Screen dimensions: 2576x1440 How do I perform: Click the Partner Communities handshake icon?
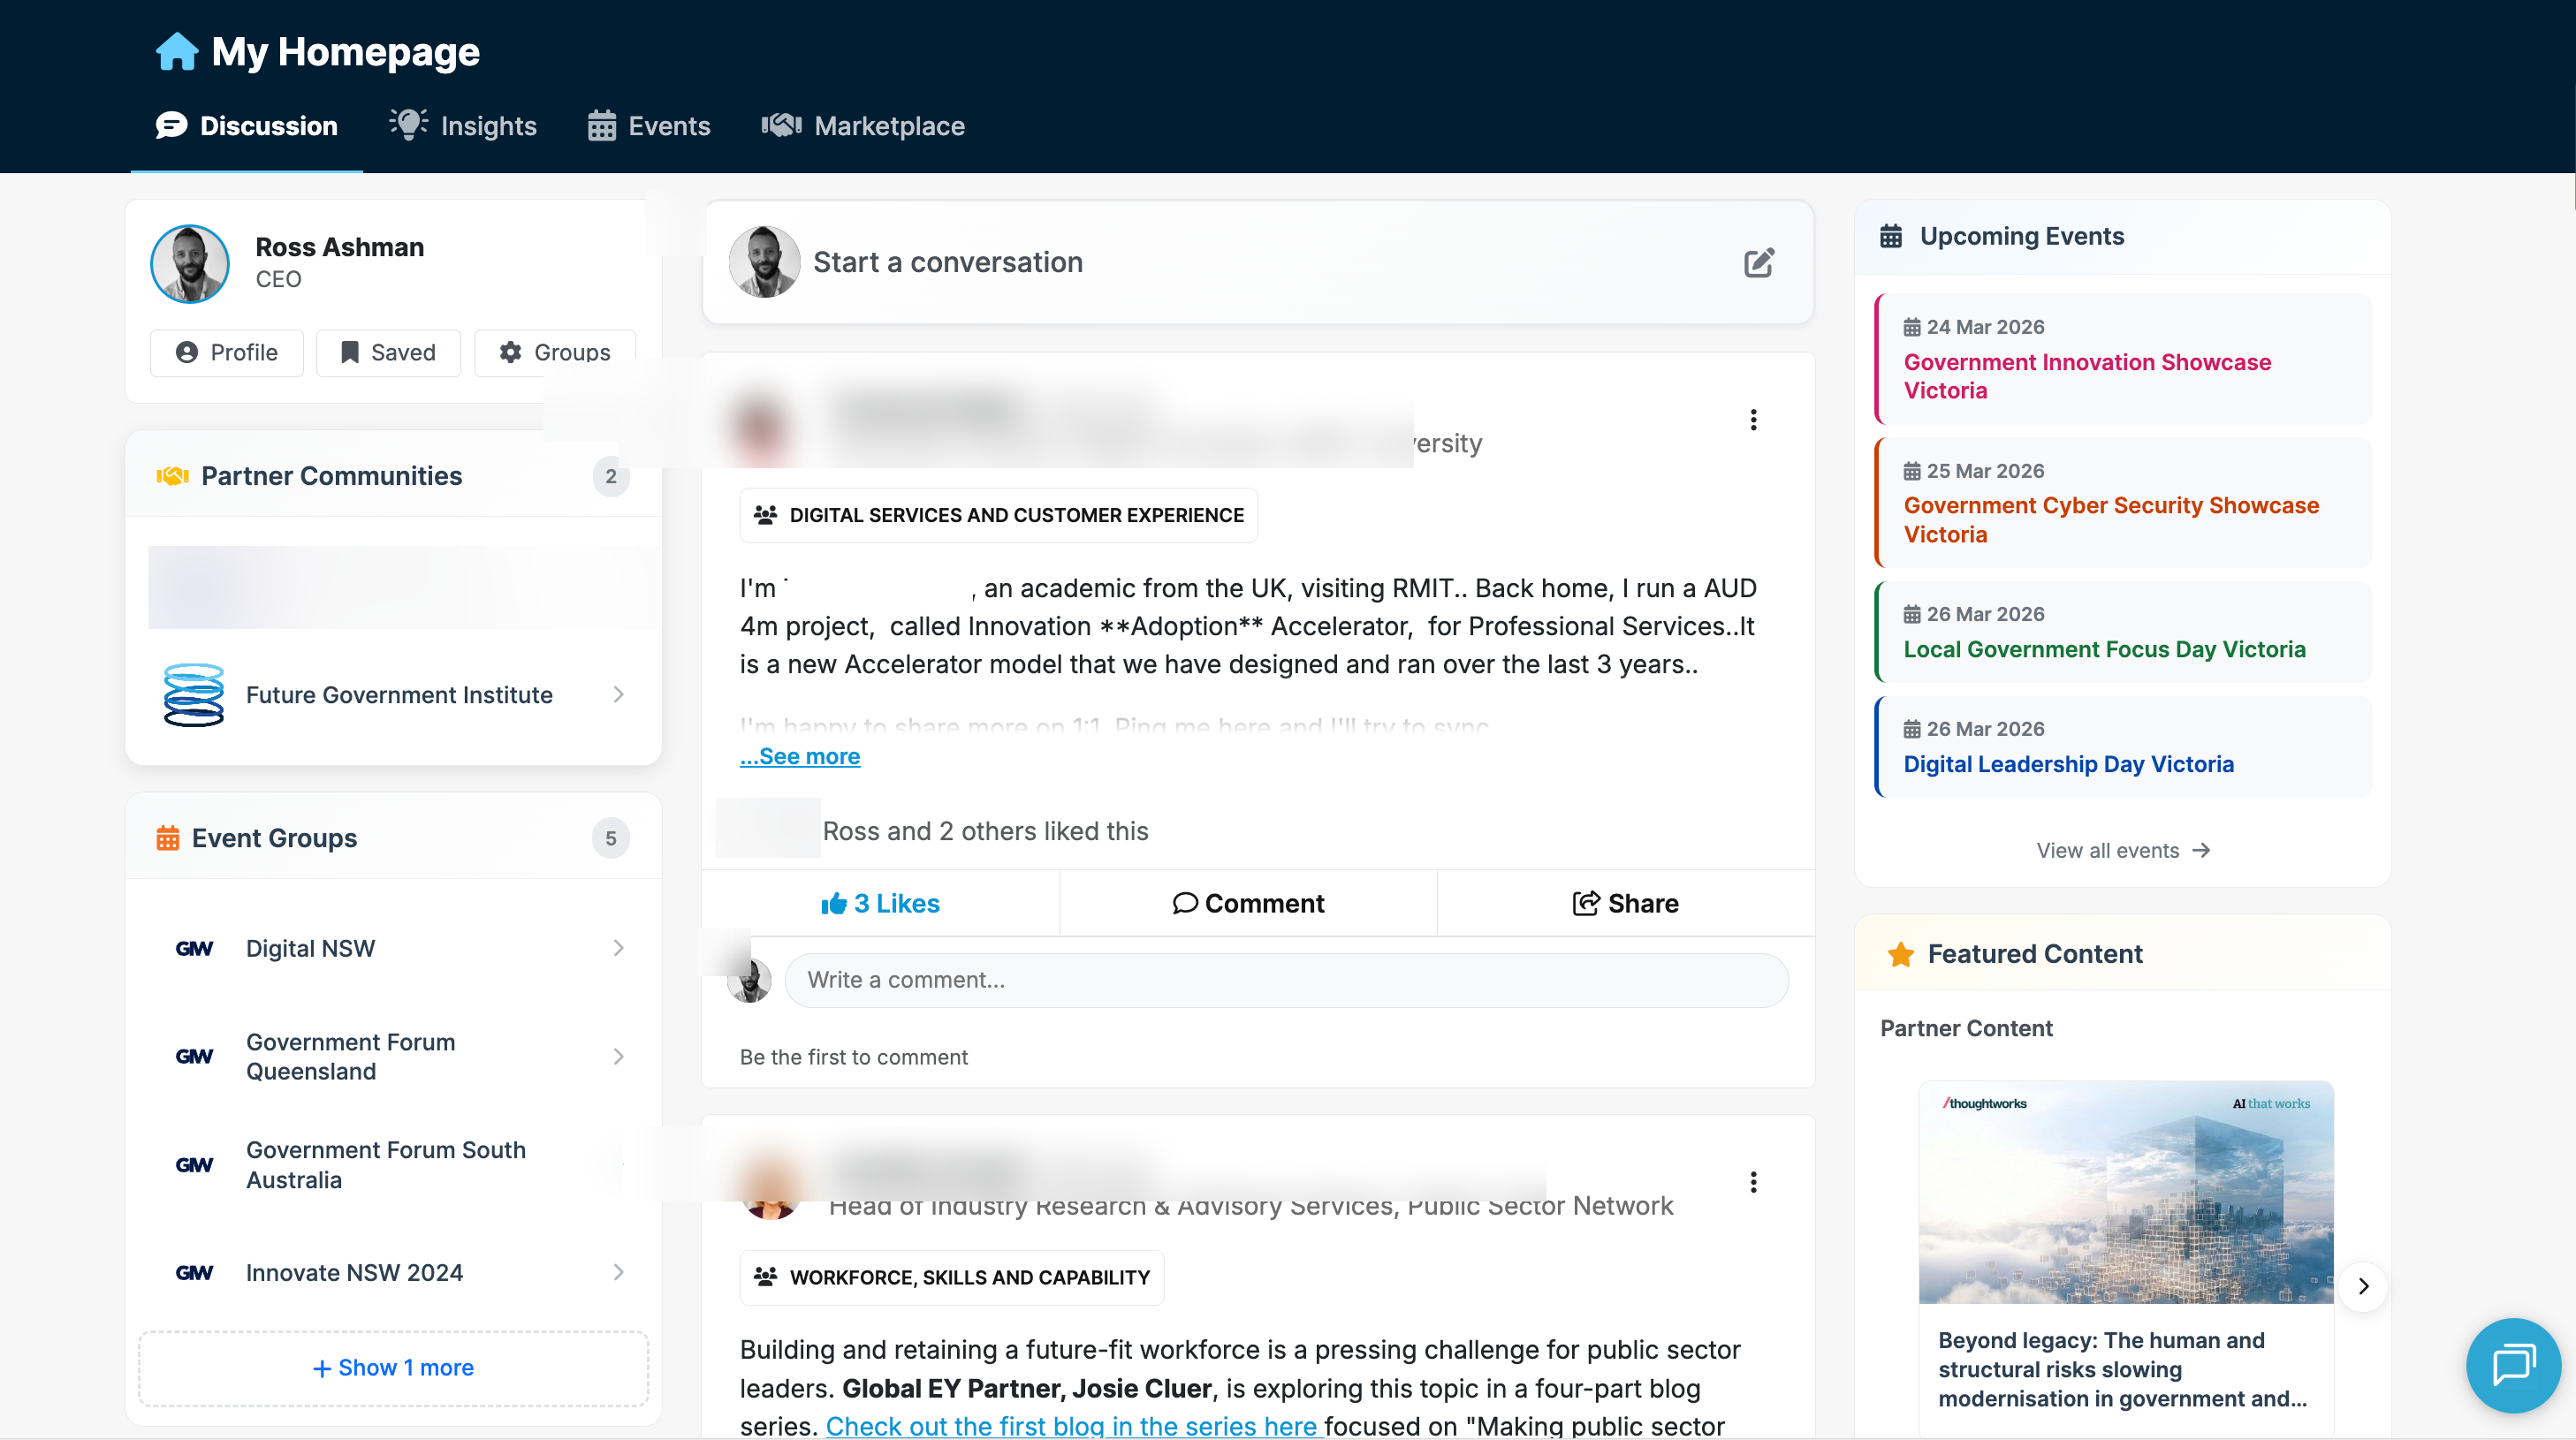pyautogui.click(x=172, y=476)
